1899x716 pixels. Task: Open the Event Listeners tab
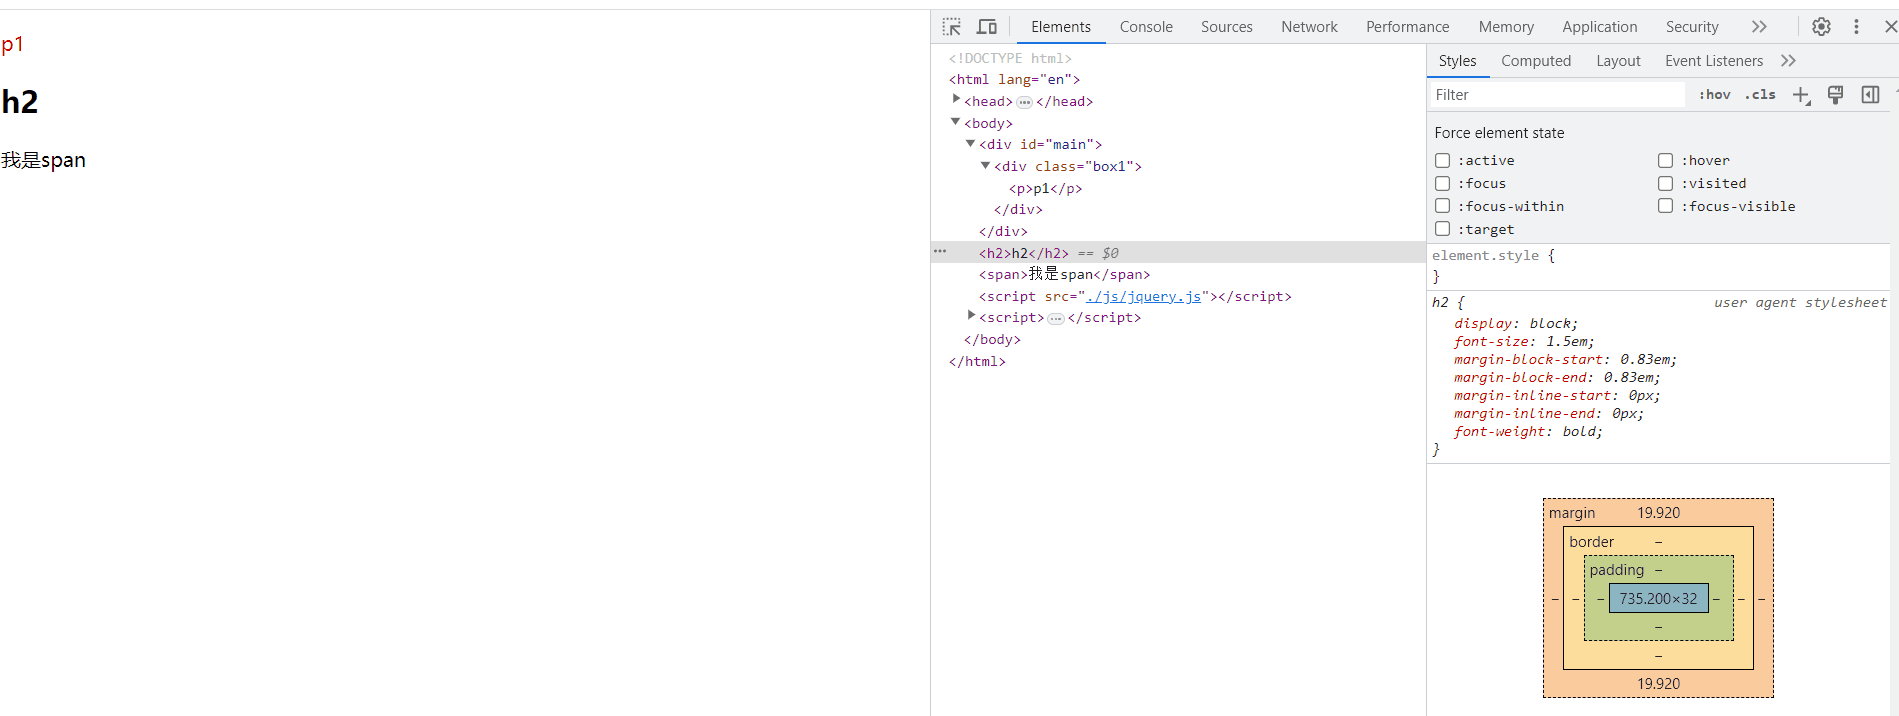1714,61
